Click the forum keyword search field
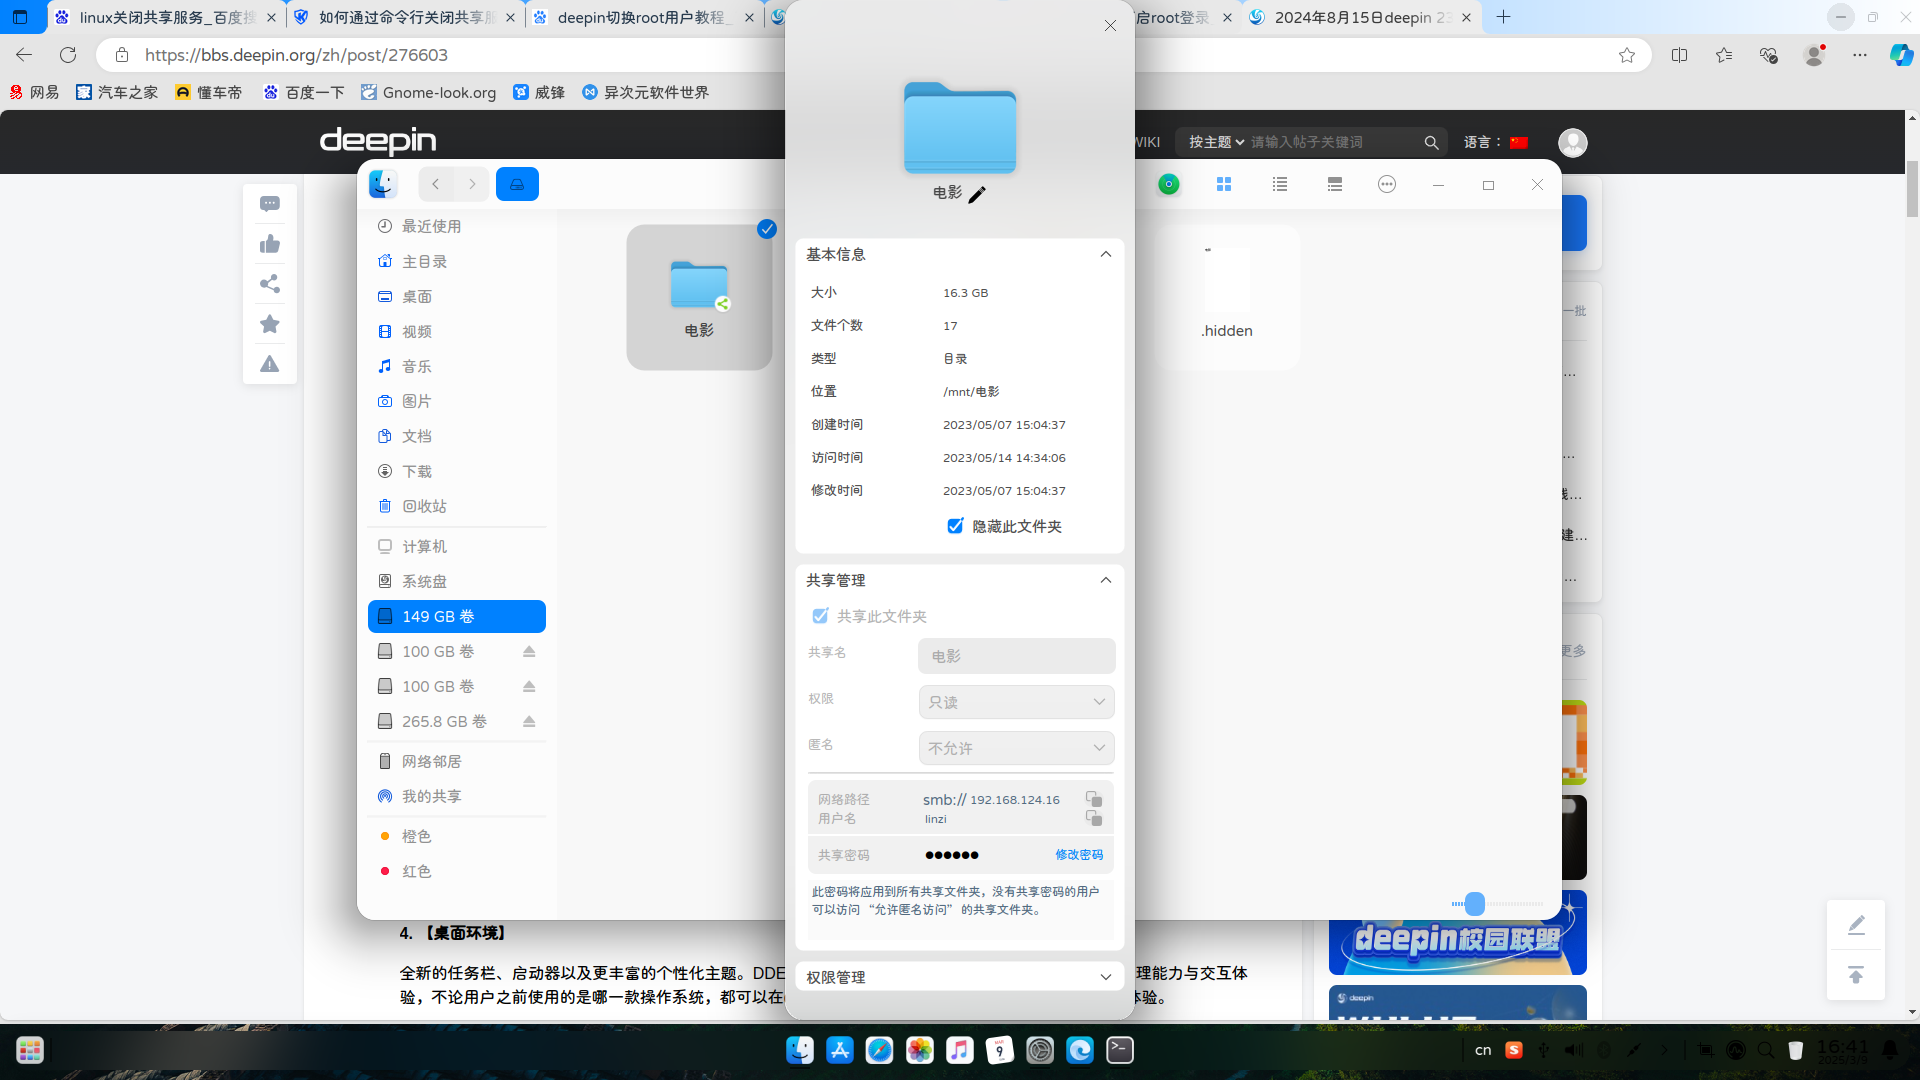 (x=1334, y=142)
